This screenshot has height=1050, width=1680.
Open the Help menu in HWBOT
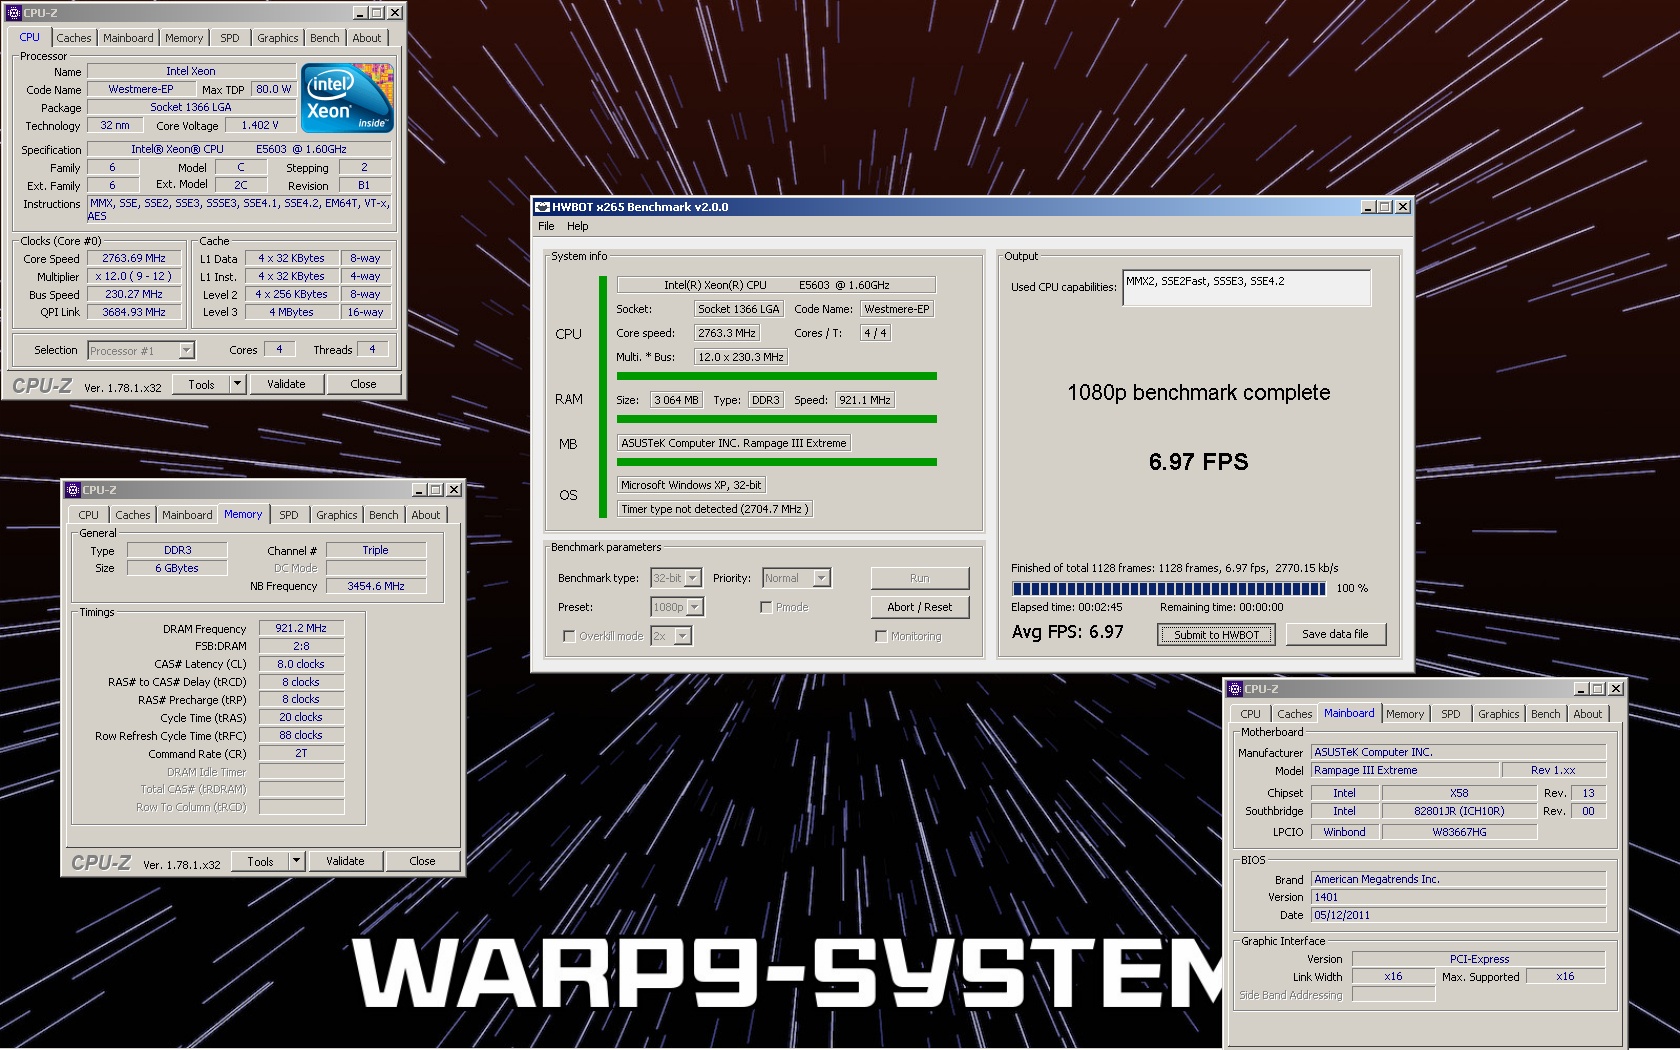click(578, 226)
